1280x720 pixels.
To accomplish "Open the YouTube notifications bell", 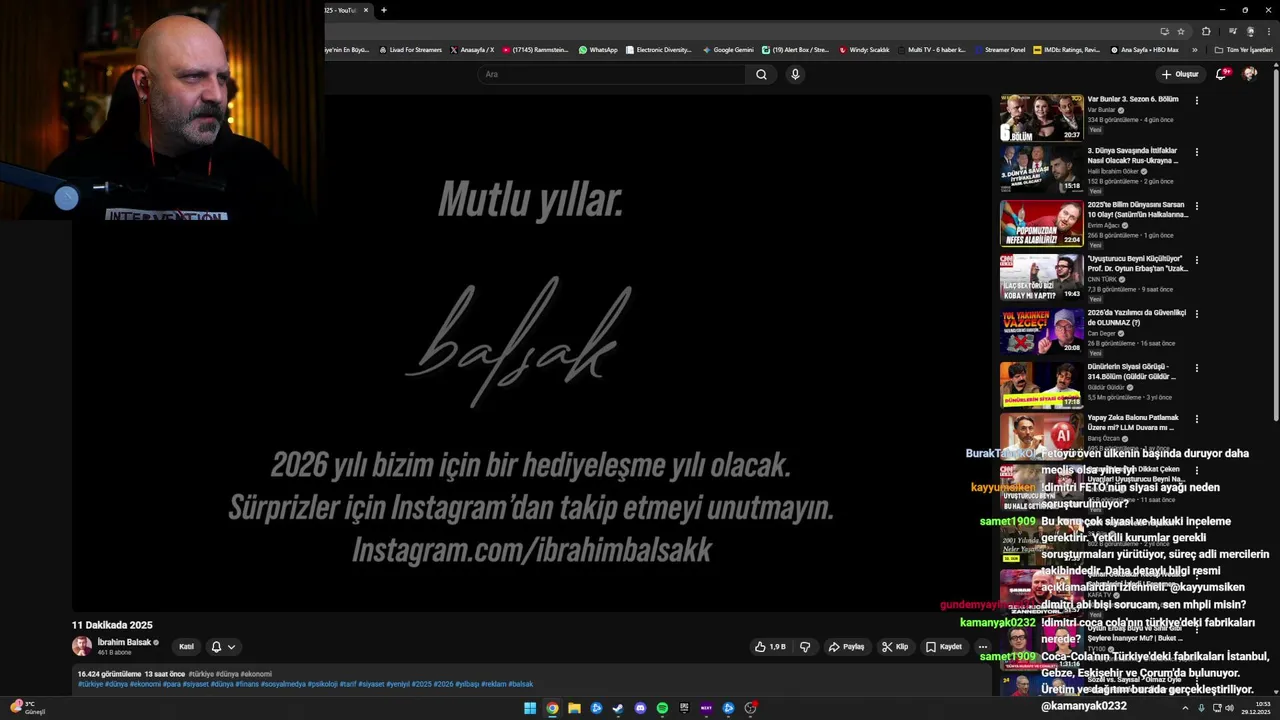I will click(x=1221, y=74).
